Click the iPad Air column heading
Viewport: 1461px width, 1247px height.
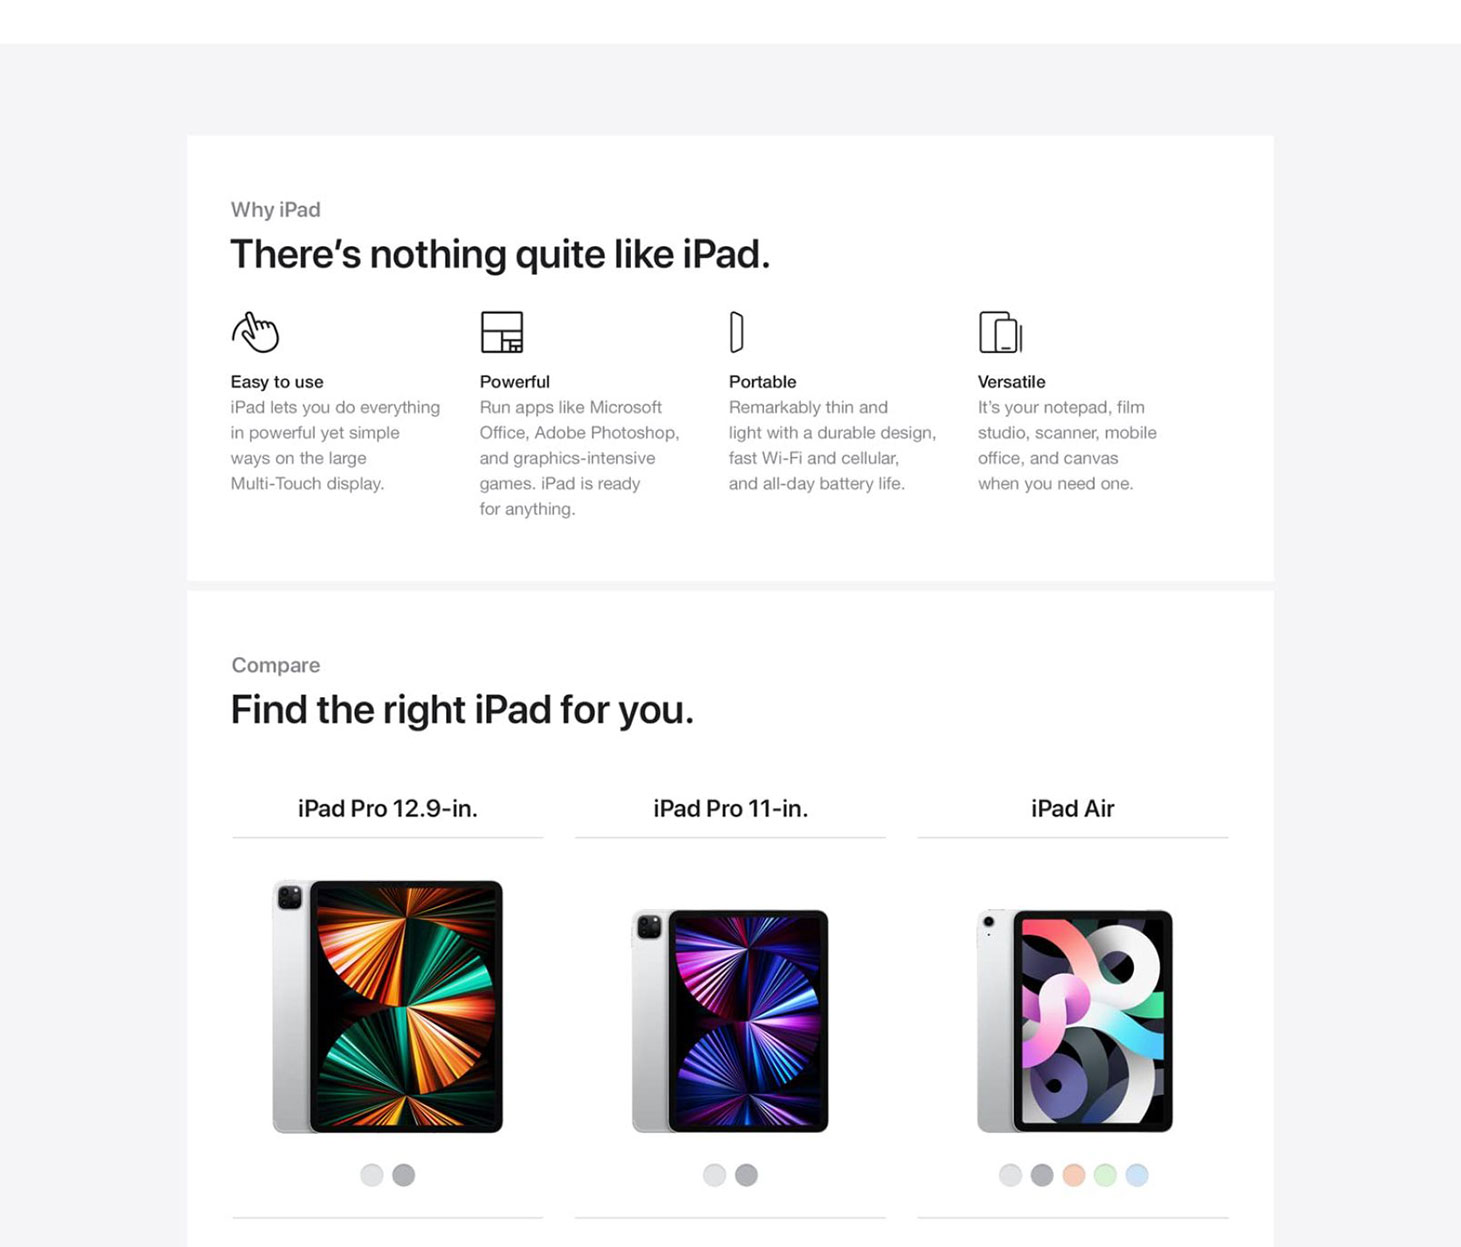click(x=1072, y=808)
